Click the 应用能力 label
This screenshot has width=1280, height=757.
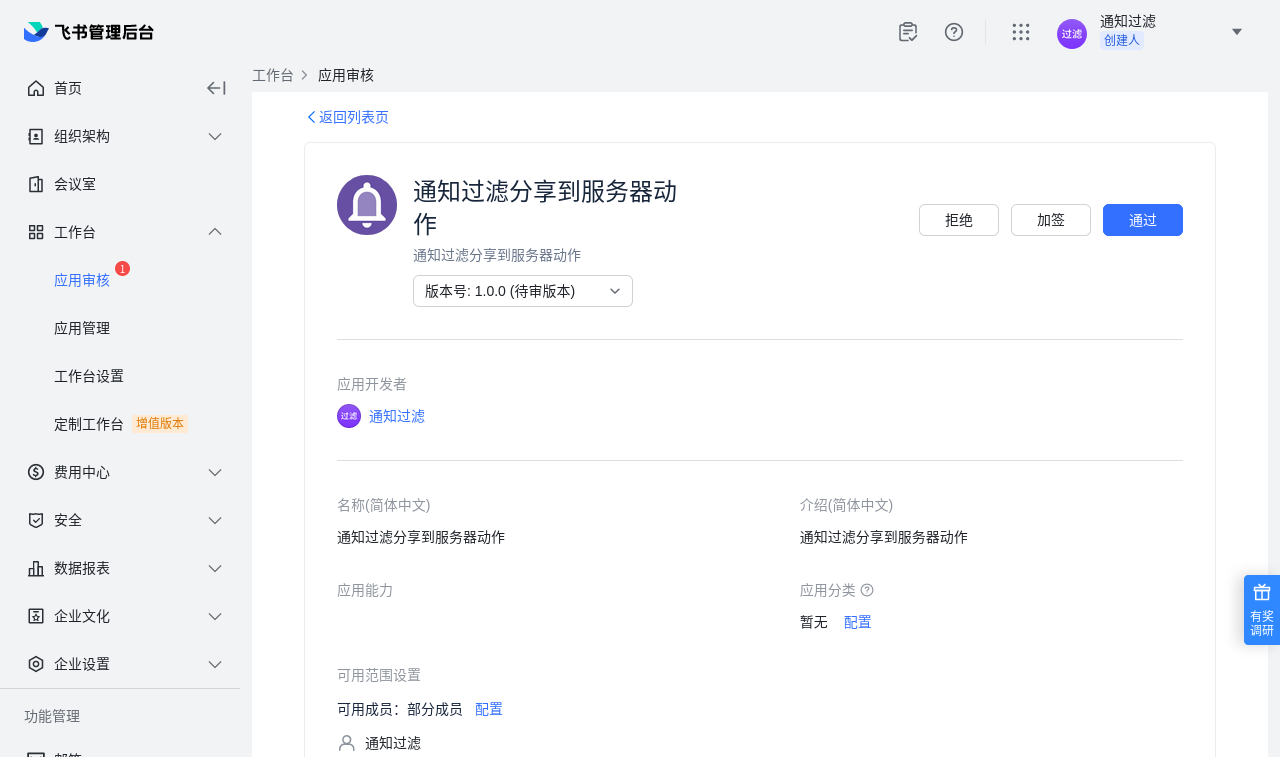click(x=365, y=590)
